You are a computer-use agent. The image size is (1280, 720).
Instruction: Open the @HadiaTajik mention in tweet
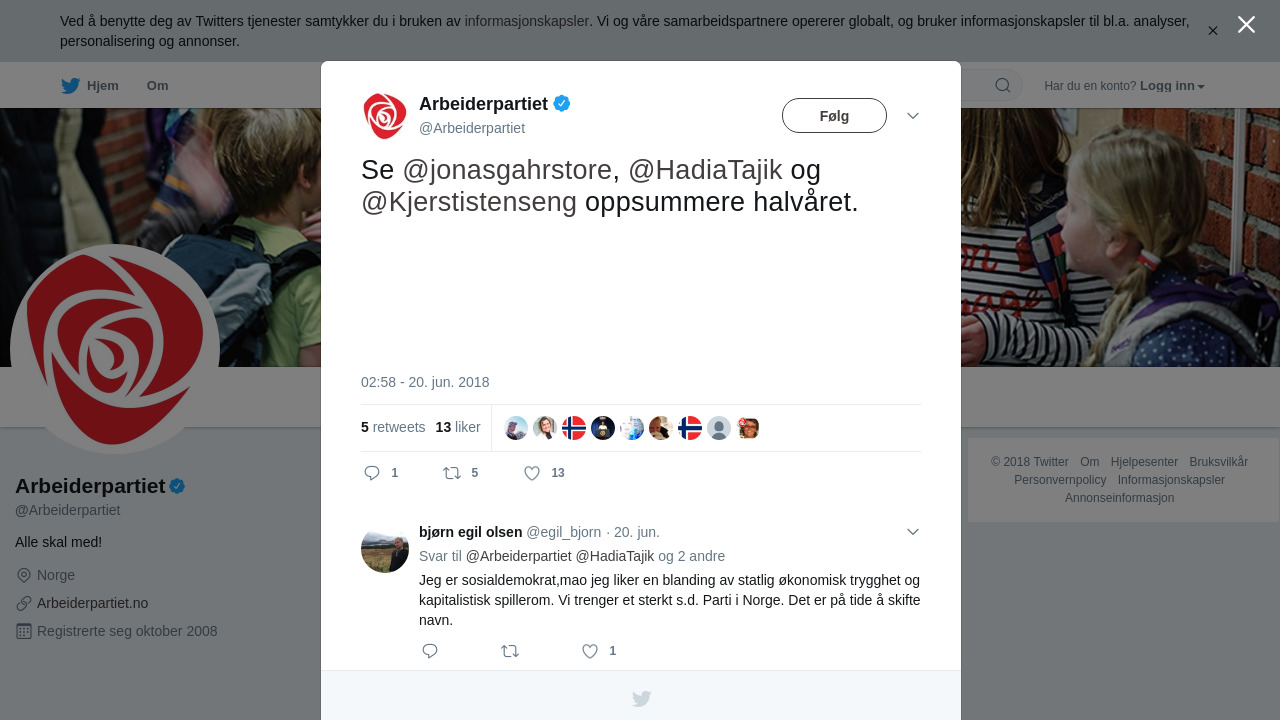705,170
